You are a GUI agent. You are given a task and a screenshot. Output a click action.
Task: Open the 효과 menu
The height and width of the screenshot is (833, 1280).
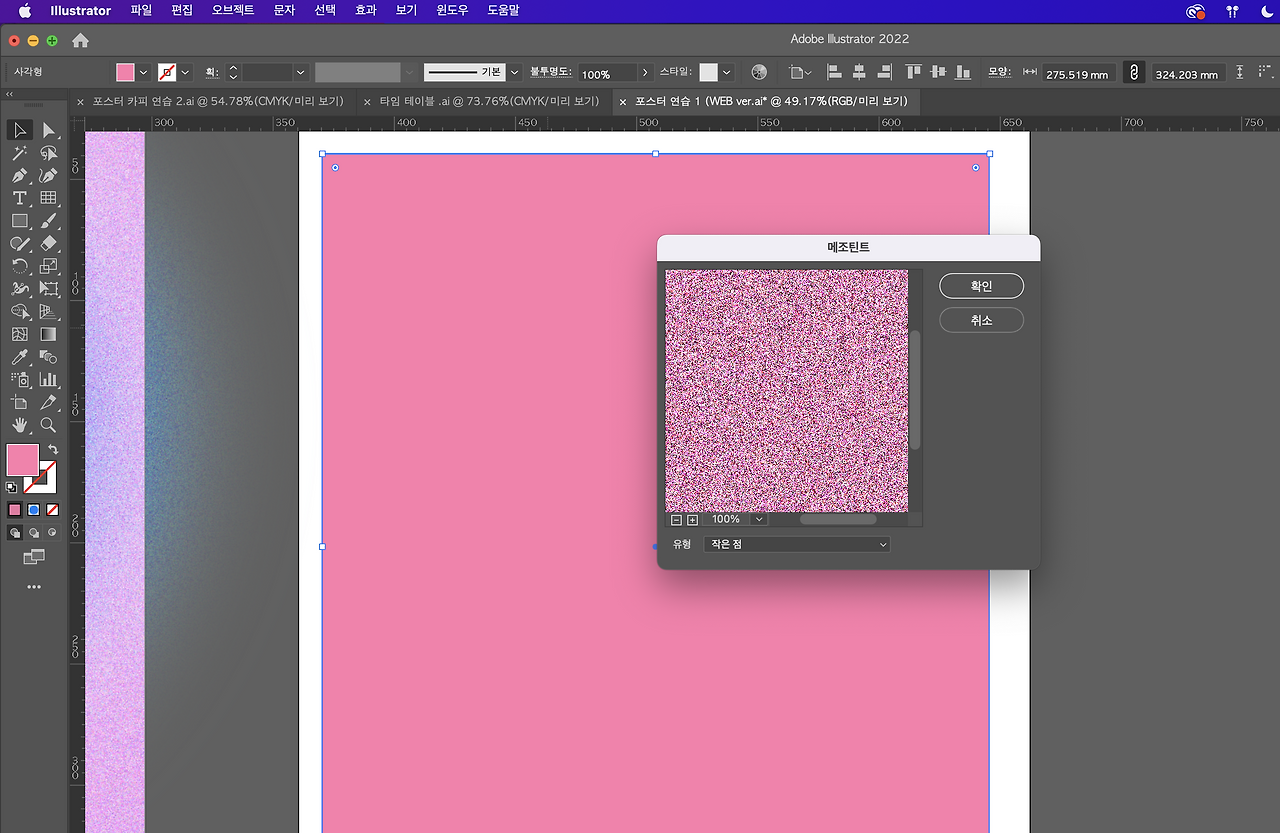365,11
